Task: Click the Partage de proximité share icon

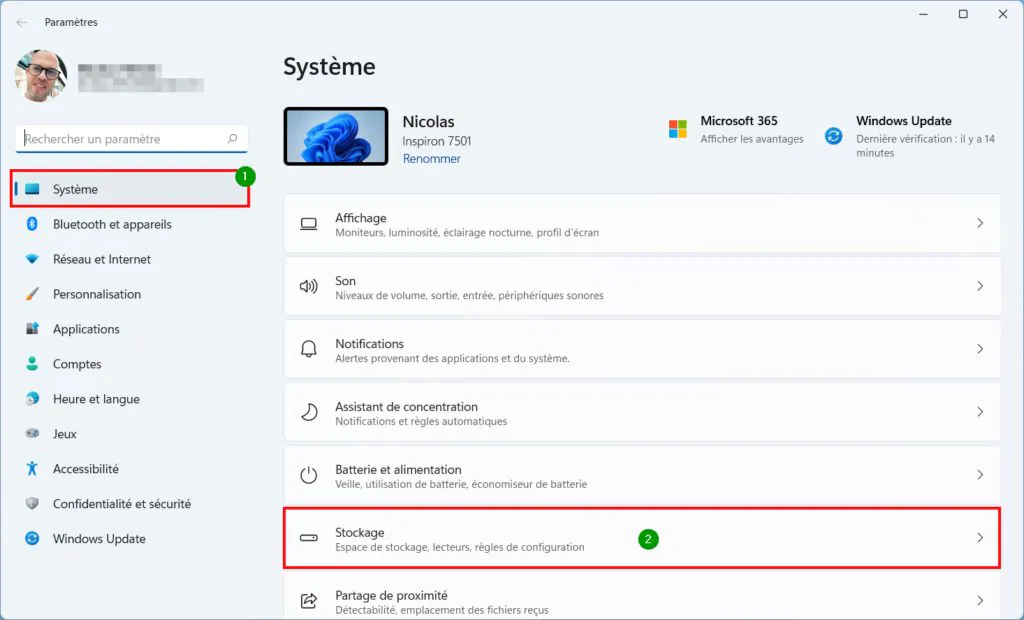Action: pyautogui.click(x=309, y=600)
